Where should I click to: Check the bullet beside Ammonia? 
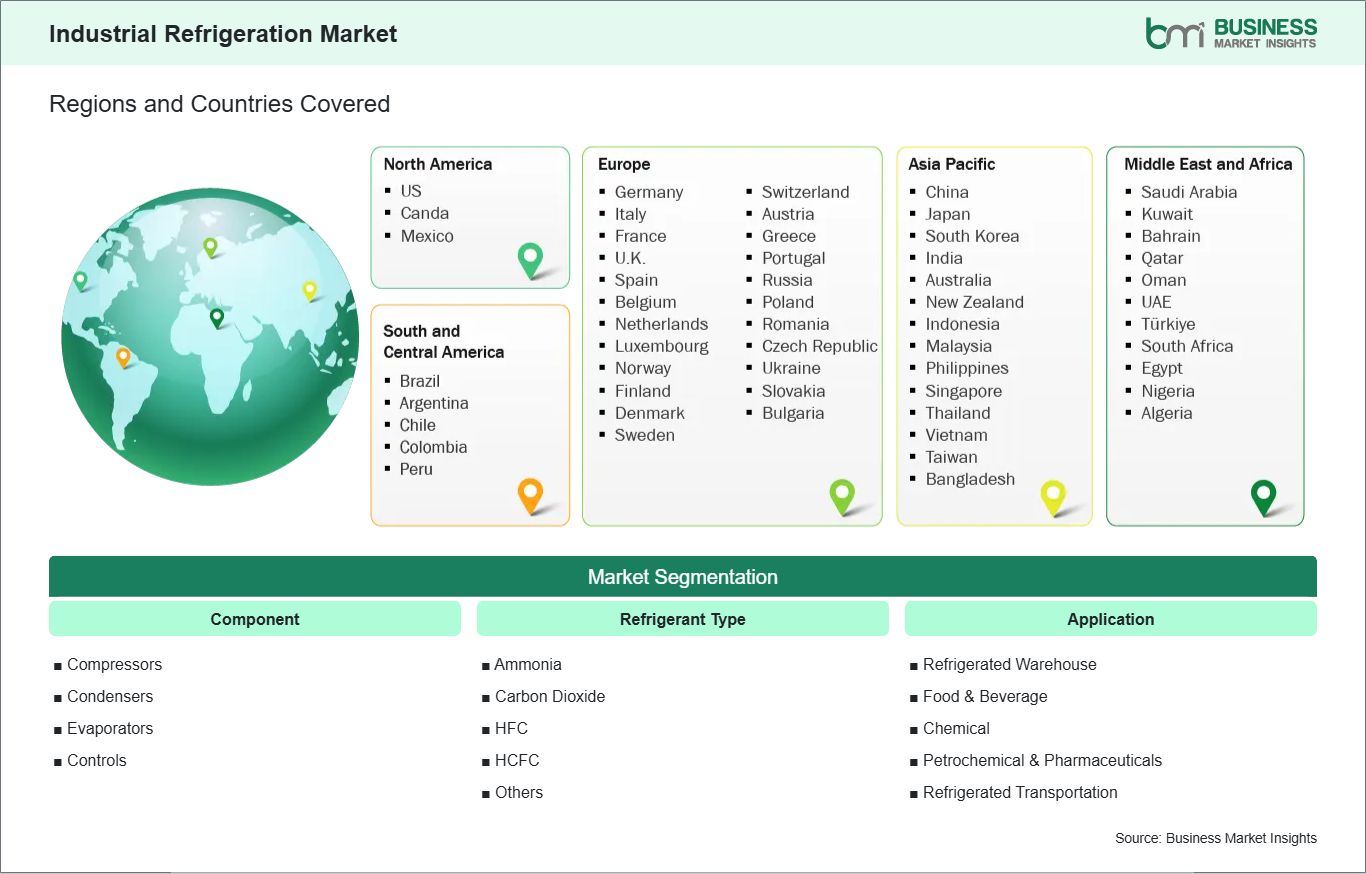(486, 664)
